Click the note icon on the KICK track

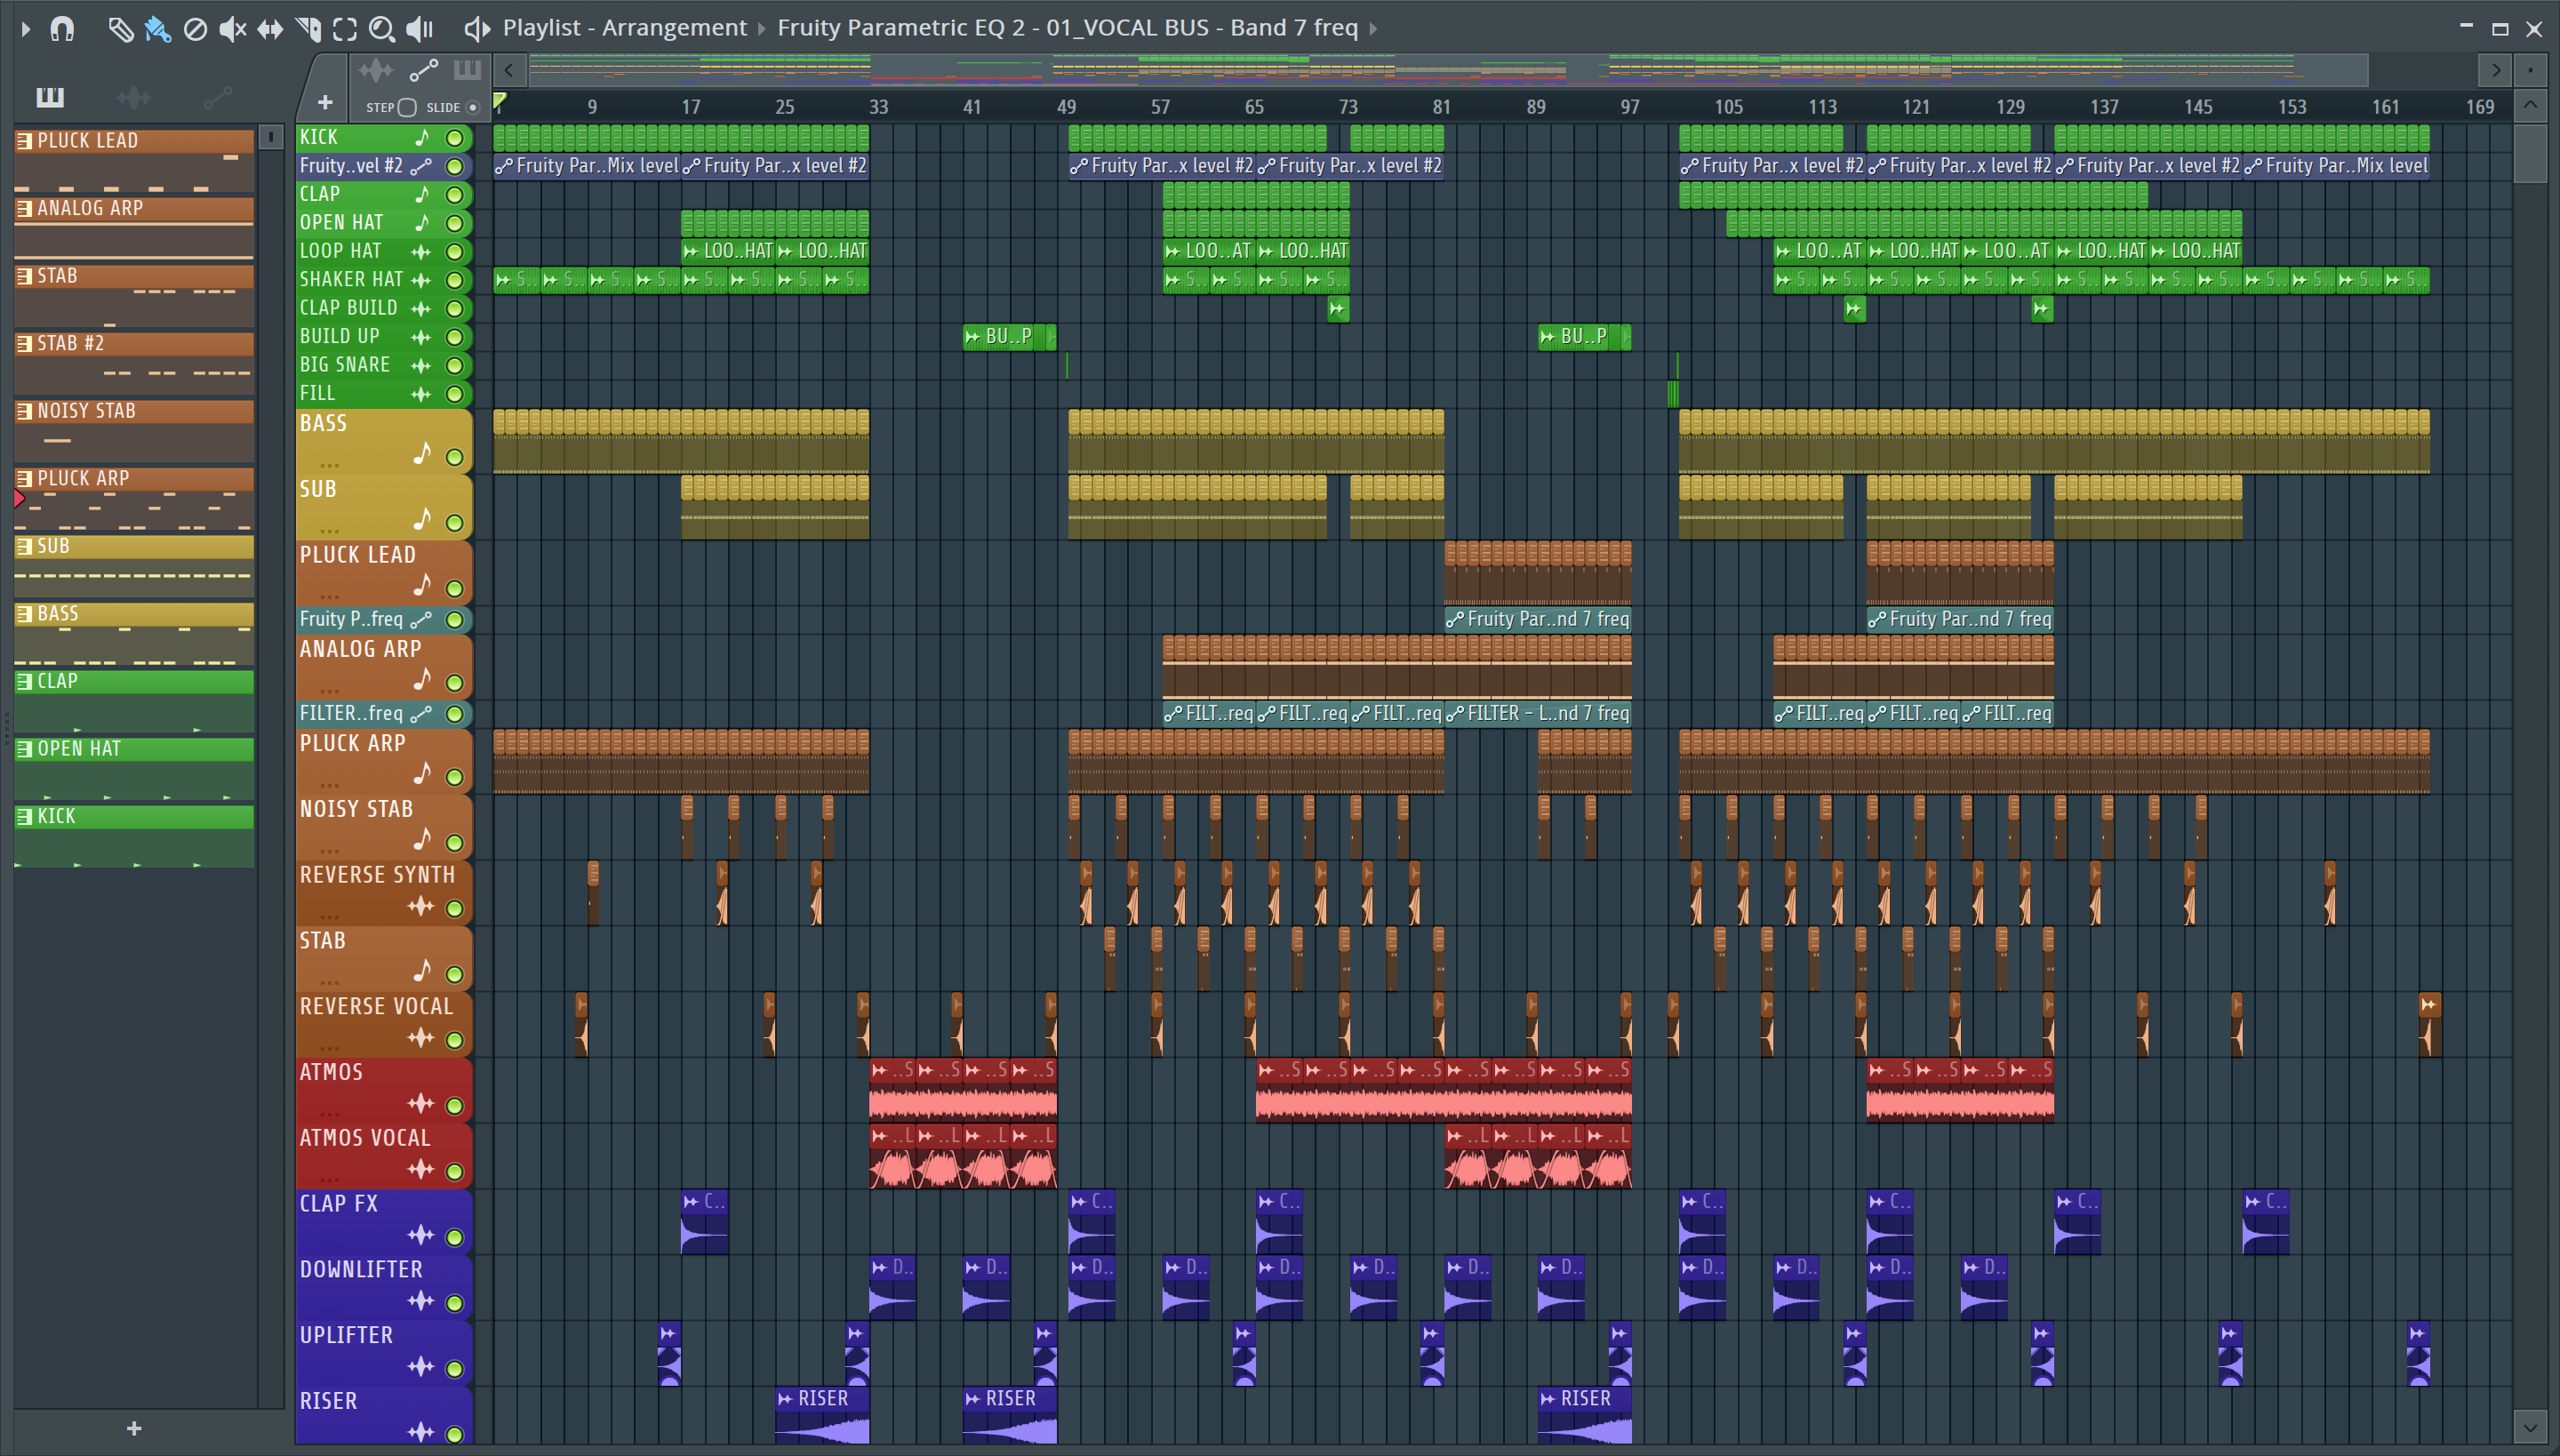[x=422, y=137]
